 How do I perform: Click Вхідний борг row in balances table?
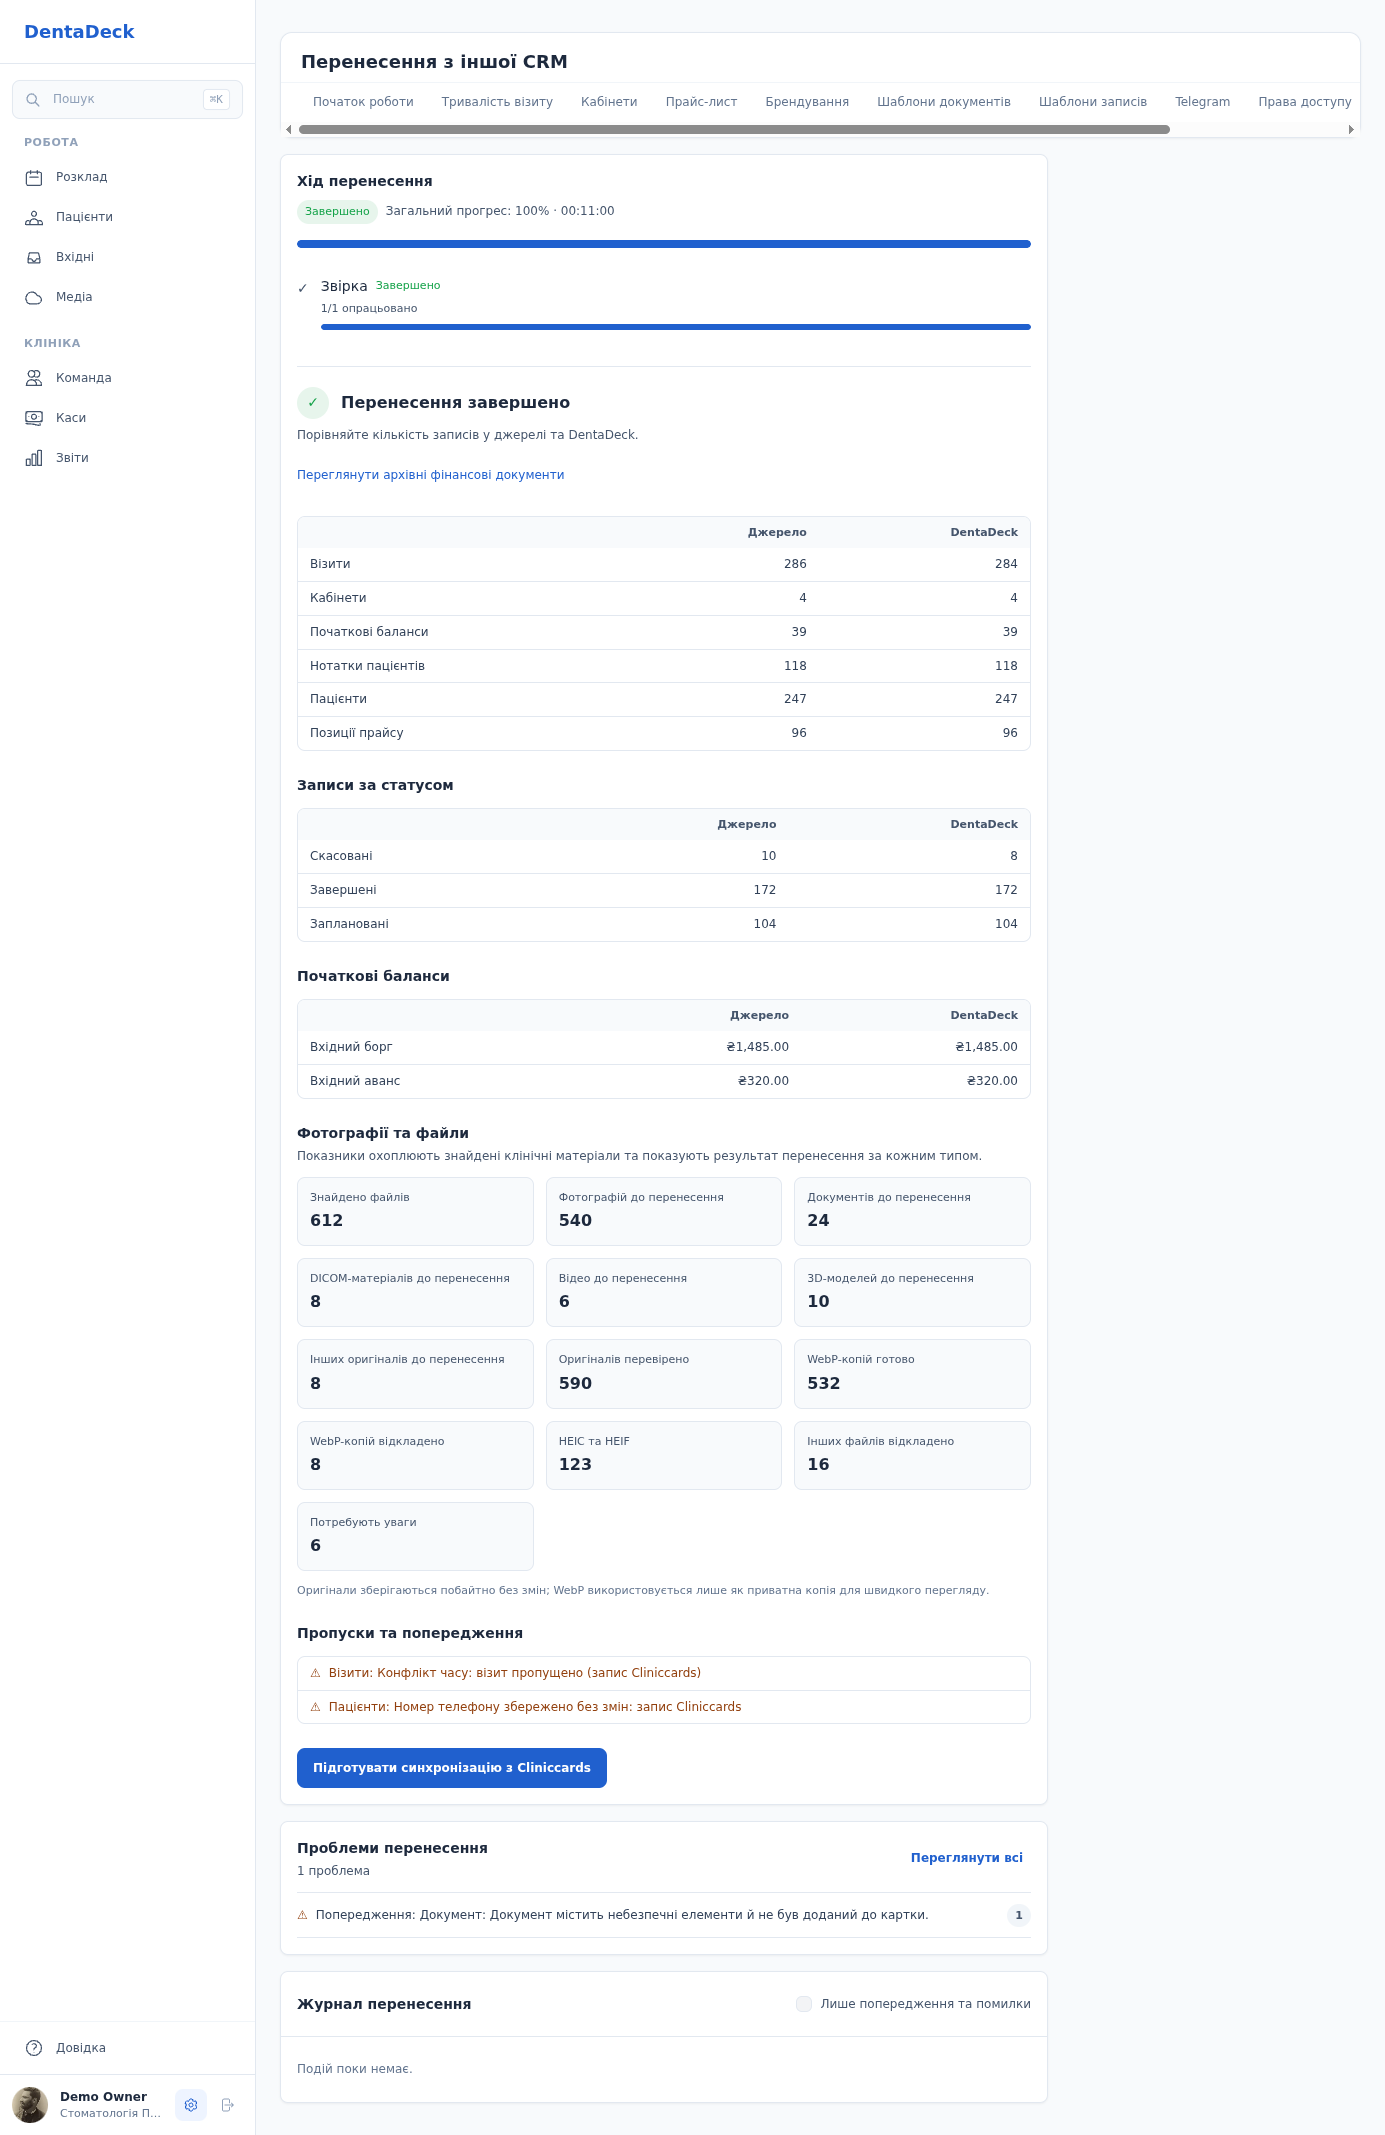coord(664,1047)
